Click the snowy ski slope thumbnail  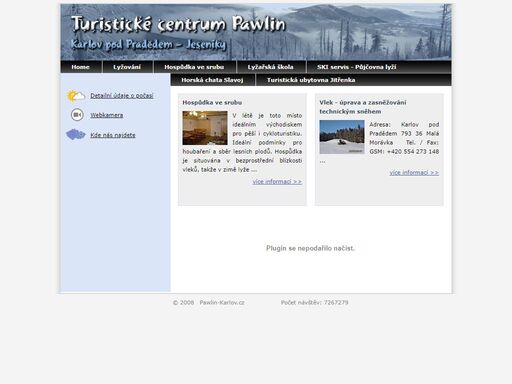342,137
